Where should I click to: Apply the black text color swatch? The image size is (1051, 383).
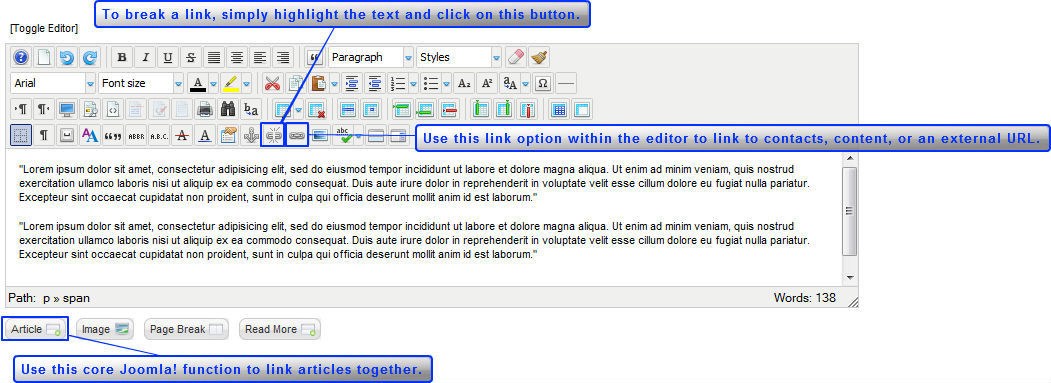[x=198, y=83]
